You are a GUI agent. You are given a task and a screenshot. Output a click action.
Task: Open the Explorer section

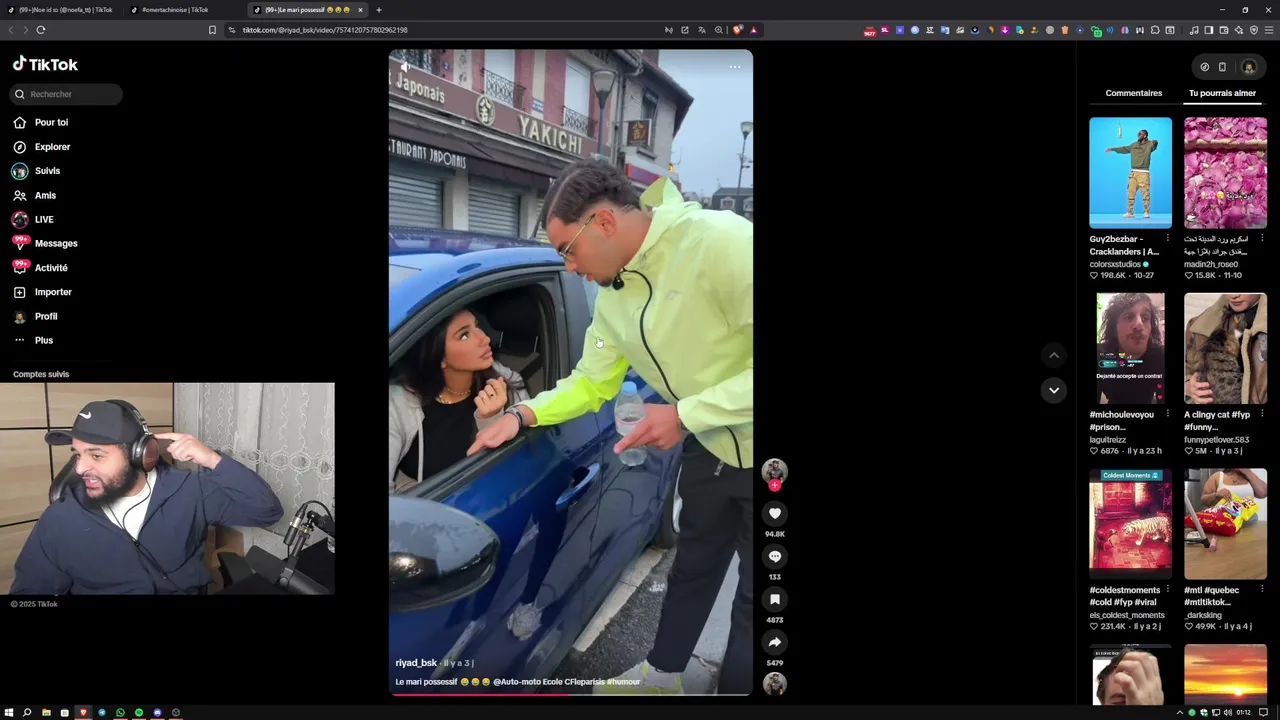pos(41,147)
